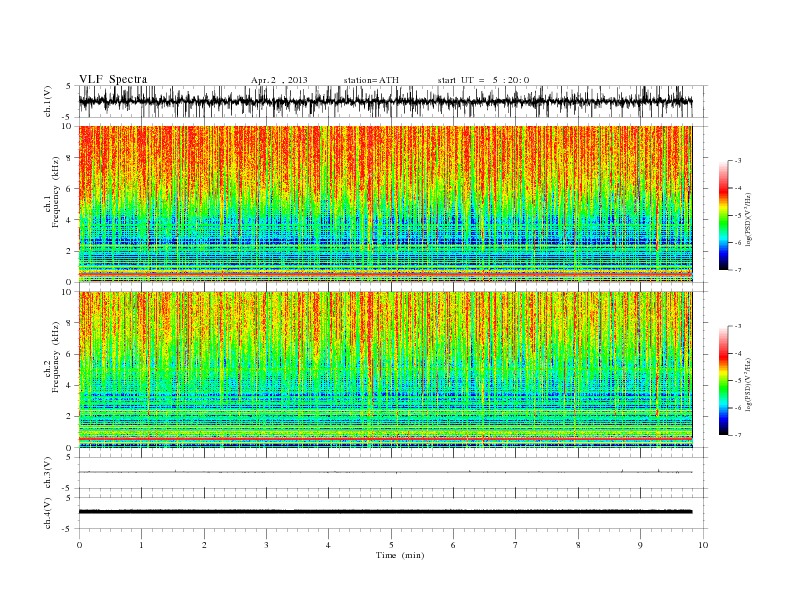This screenshot has height=612, width=792.
Task: Click the ch.1 PSD color scale bar
Action: (x=723, y=215)
